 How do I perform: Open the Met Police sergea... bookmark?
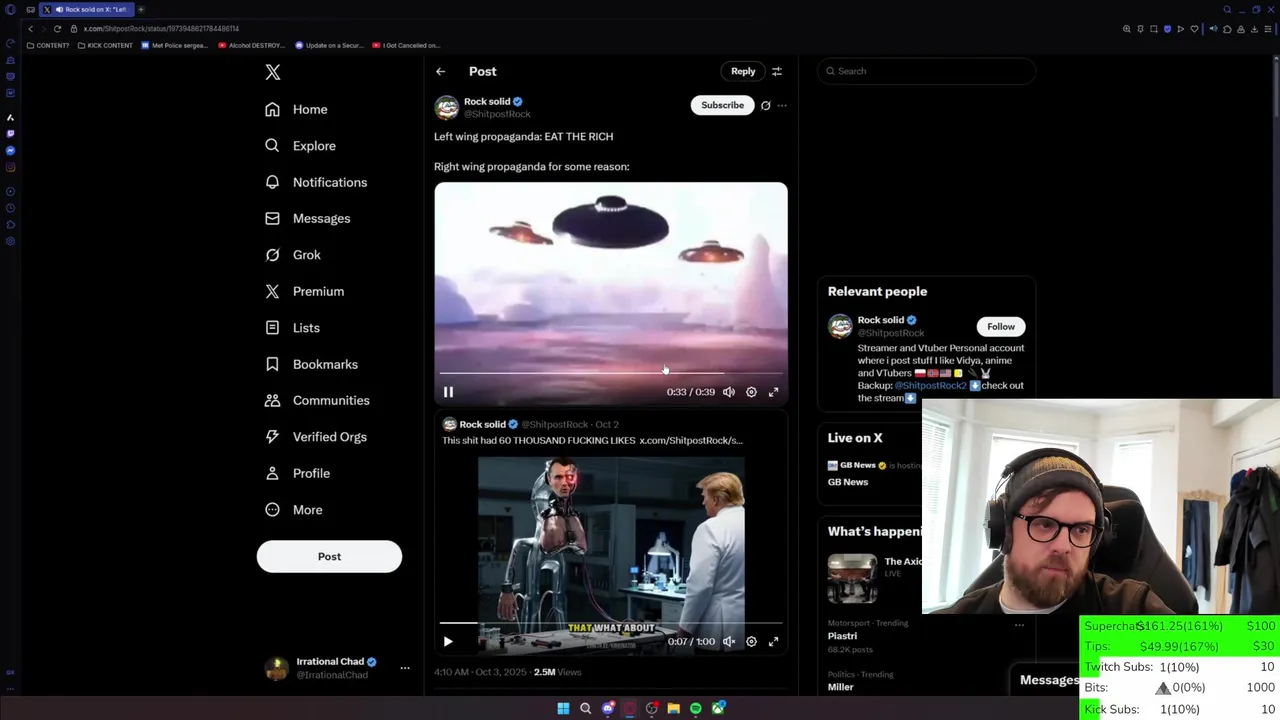click(x=175, y=45)
